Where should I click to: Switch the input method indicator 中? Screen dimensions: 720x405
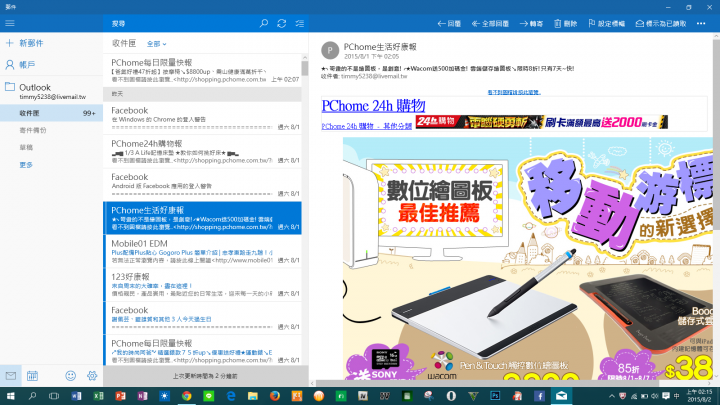(677, 396)
